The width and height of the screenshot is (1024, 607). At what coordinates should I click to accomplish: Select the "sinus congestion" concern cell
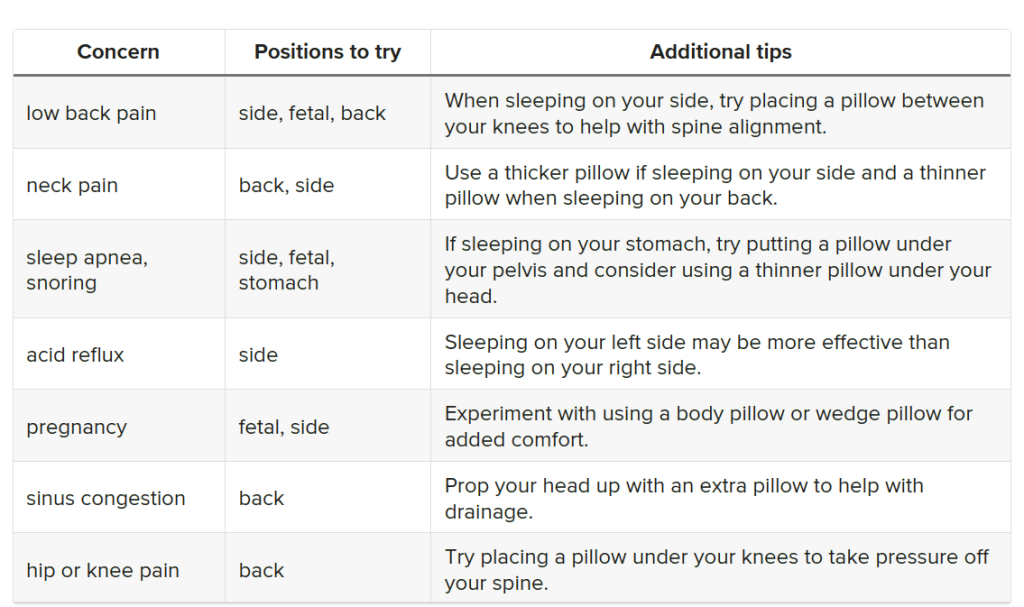(x=106, y=498)
